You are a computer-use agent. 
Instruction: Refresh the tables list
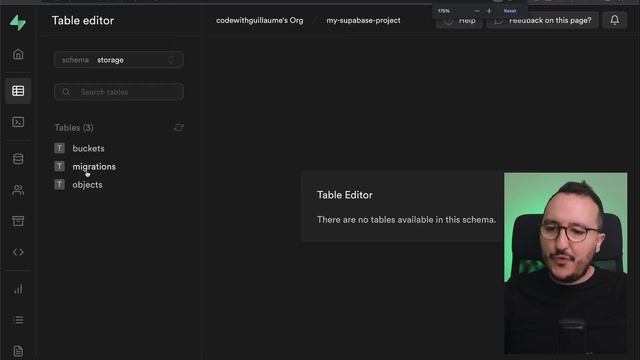(179, 128)
